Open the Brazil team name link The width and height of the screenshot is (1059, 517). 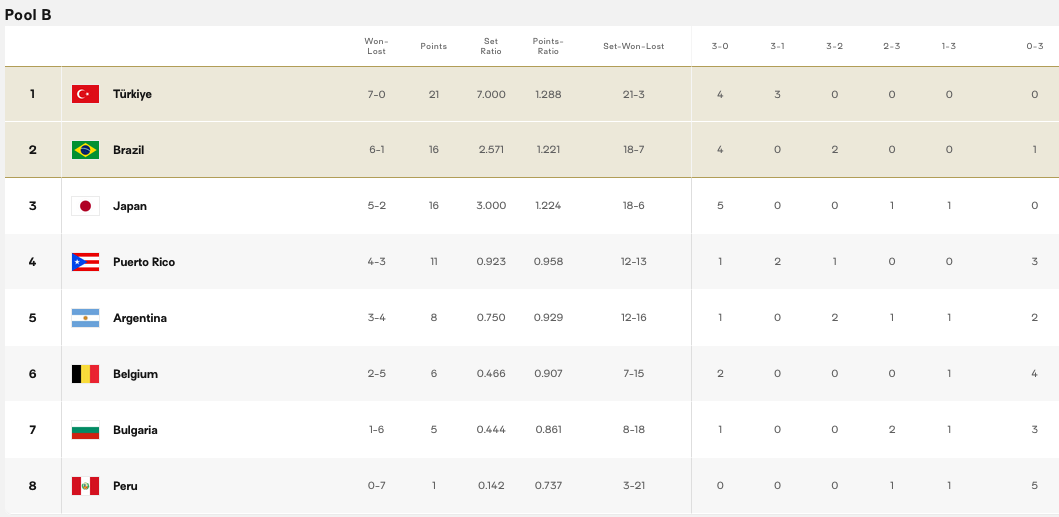pyautogui.click(x=128, y=150)
